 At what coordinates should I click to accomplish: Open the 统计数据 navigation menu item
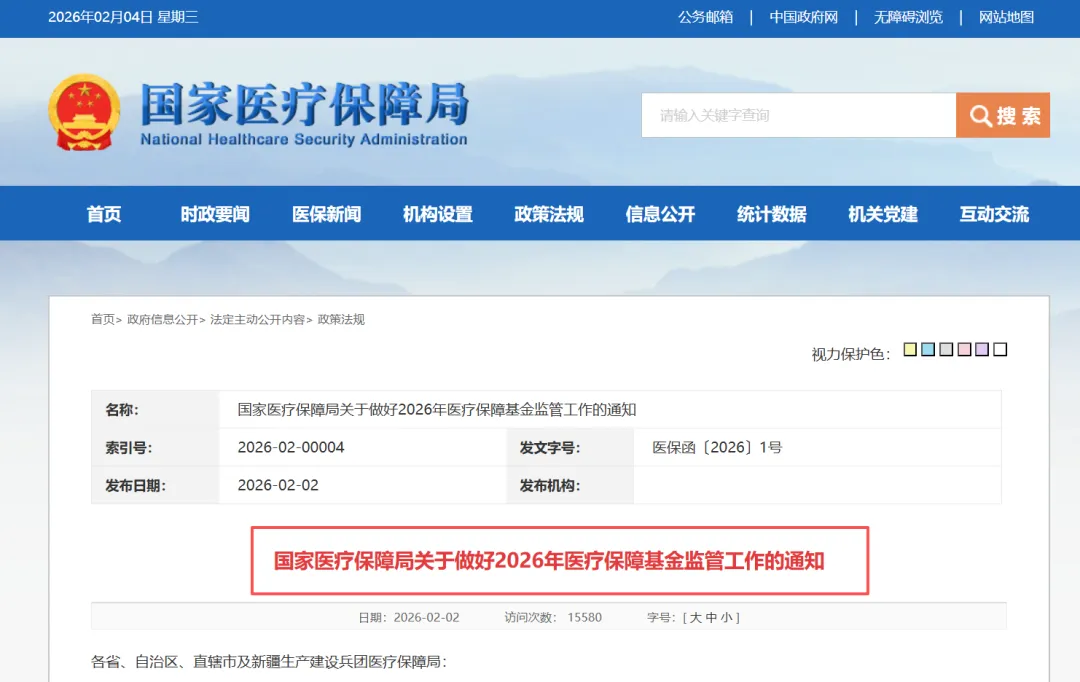770,213
